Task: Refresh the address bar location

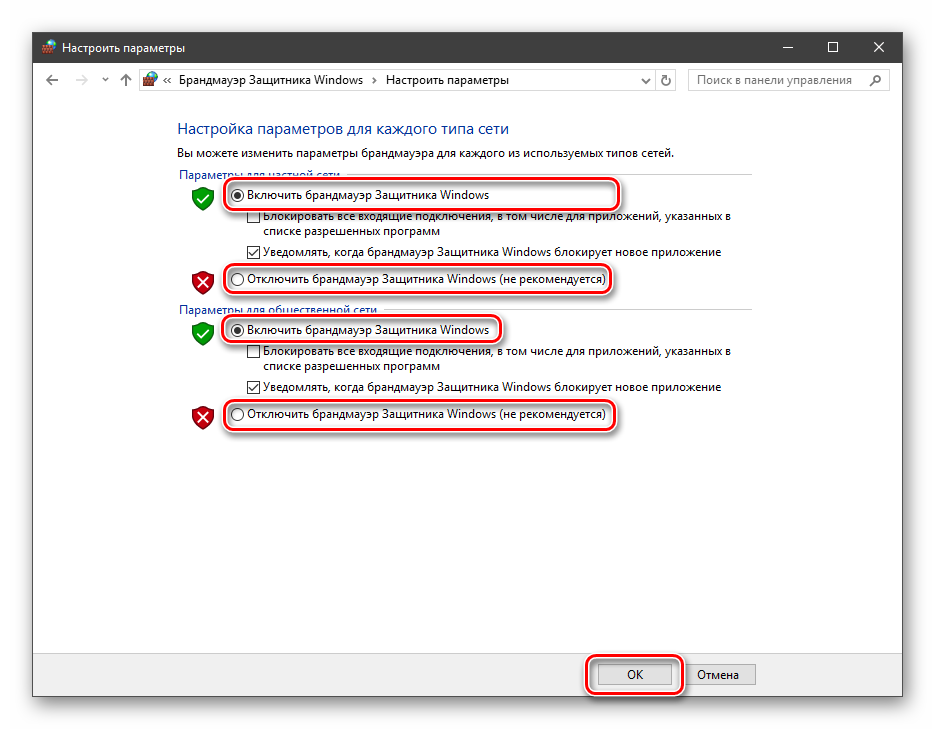Action: tap(667, 80)
